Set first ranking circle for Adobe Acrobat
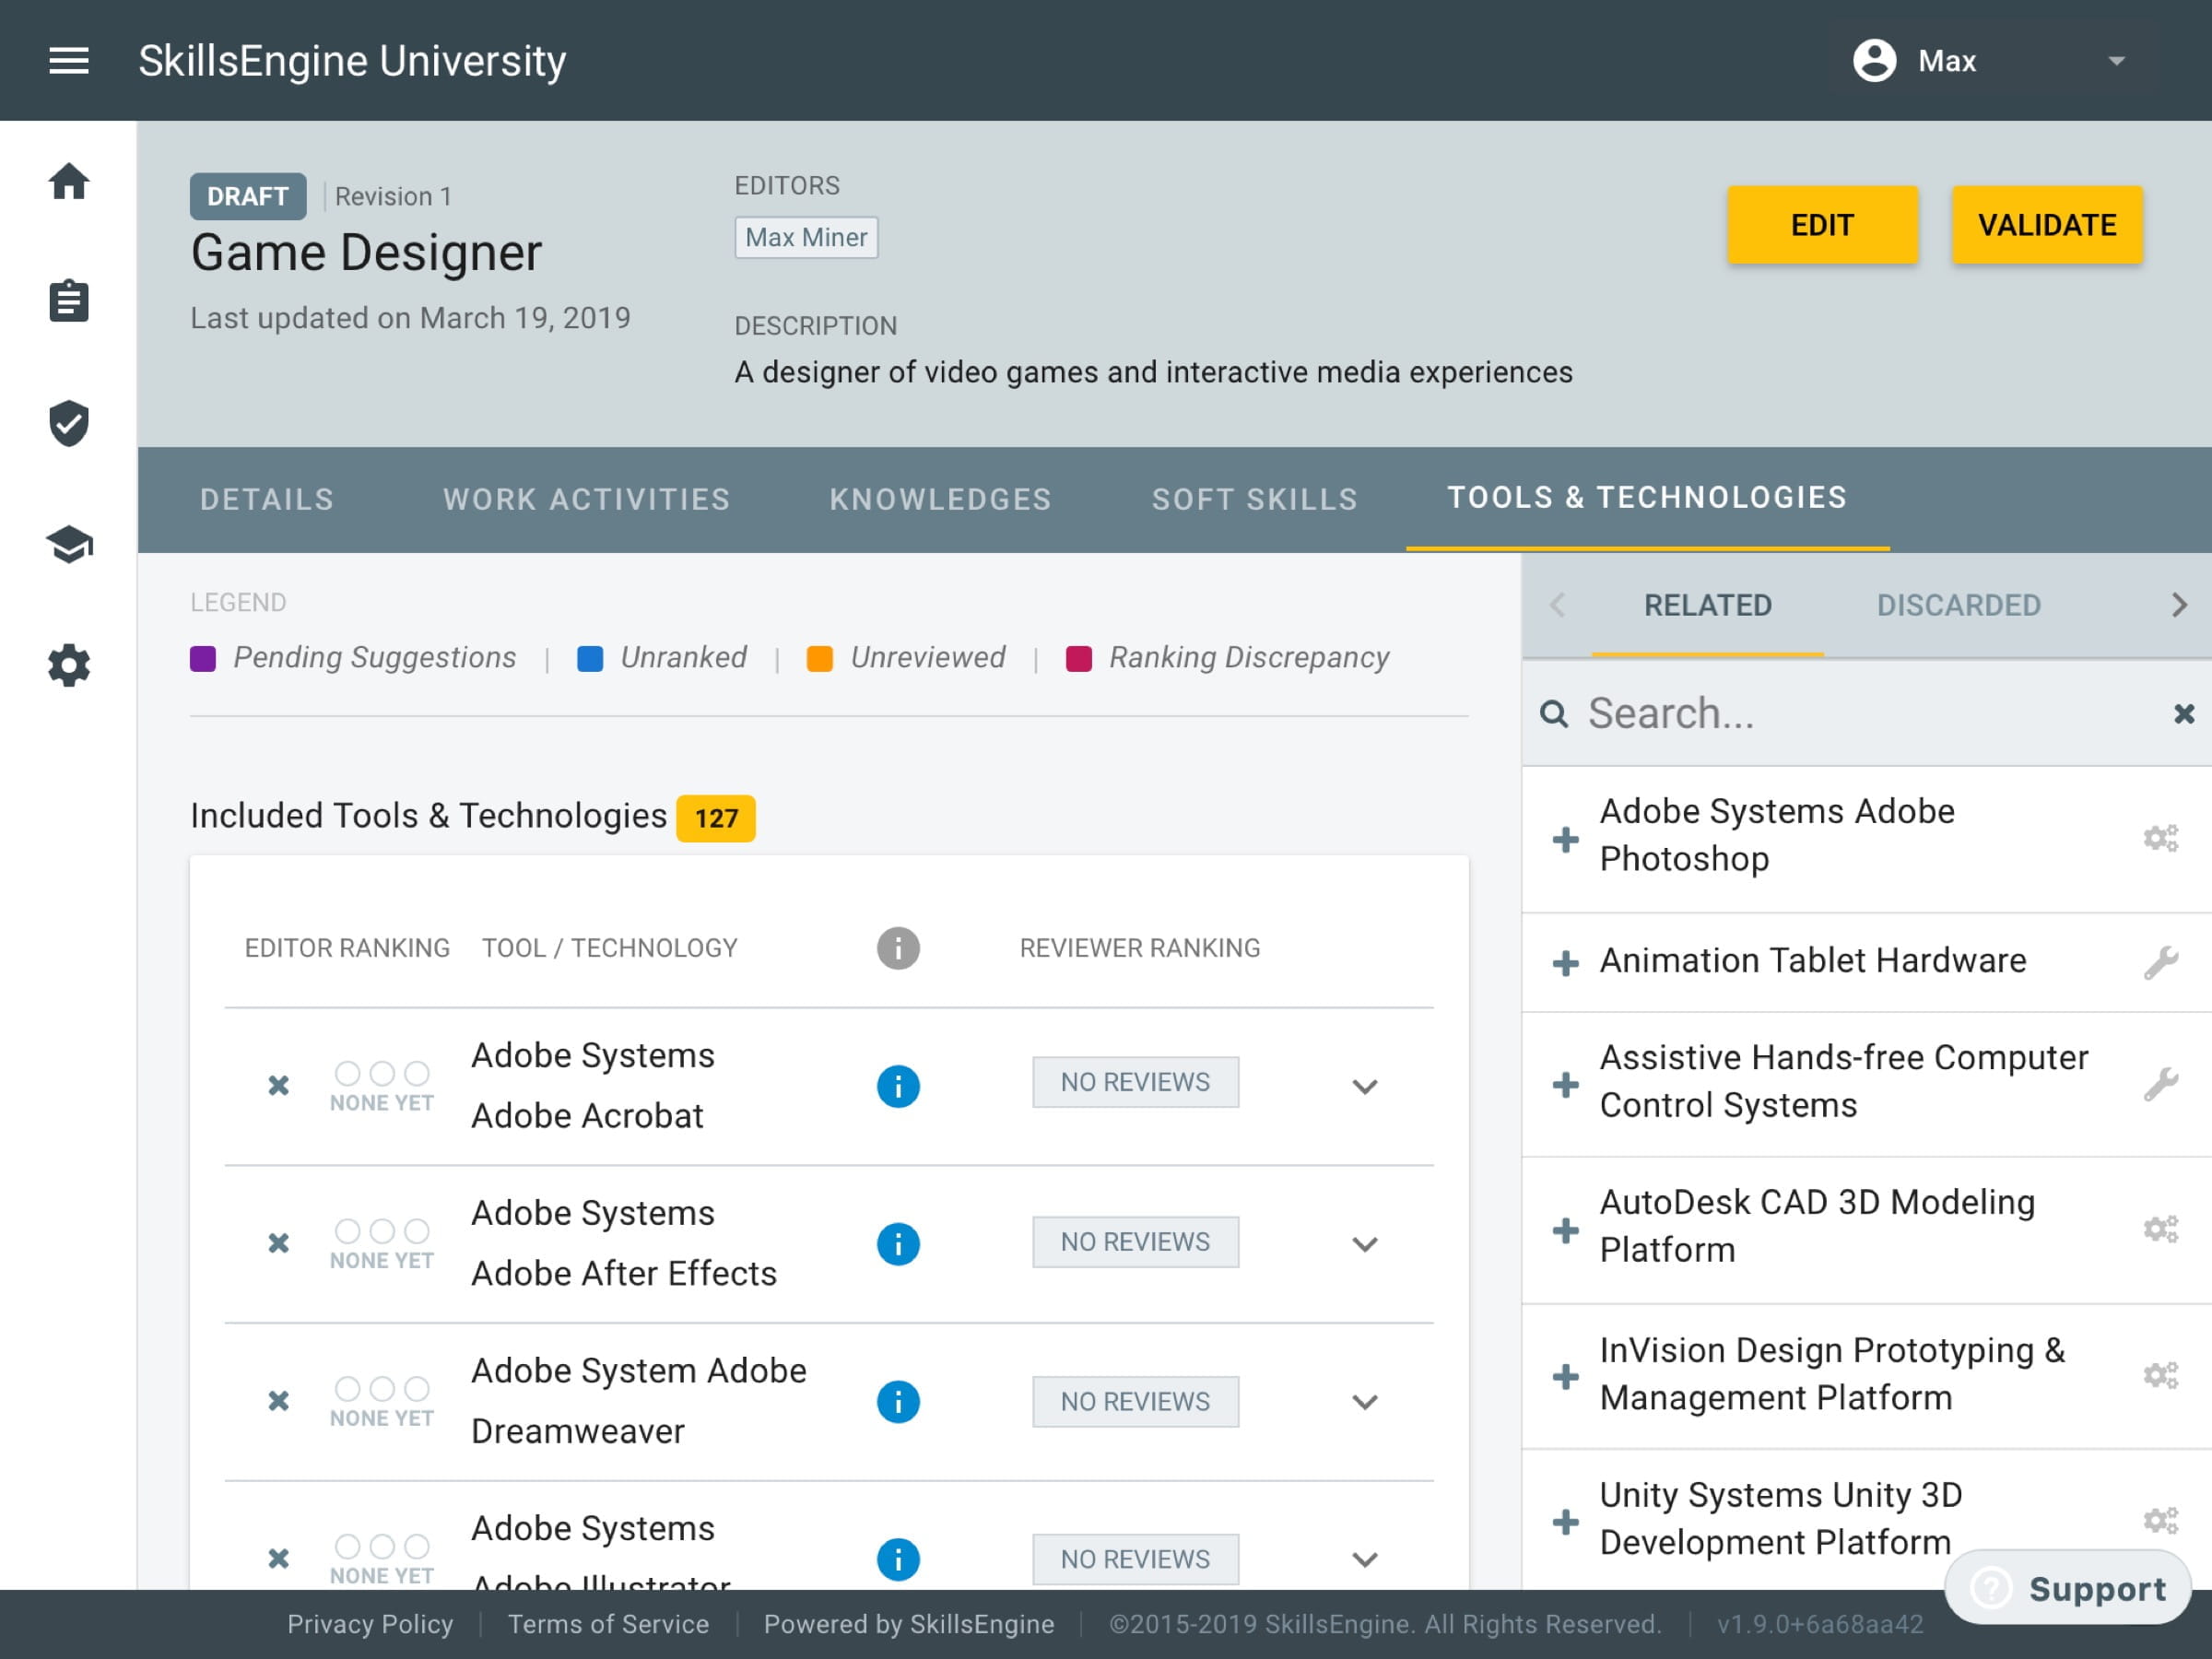The width and height of the screenshot is (2212, 1659). click(347, 1073)
